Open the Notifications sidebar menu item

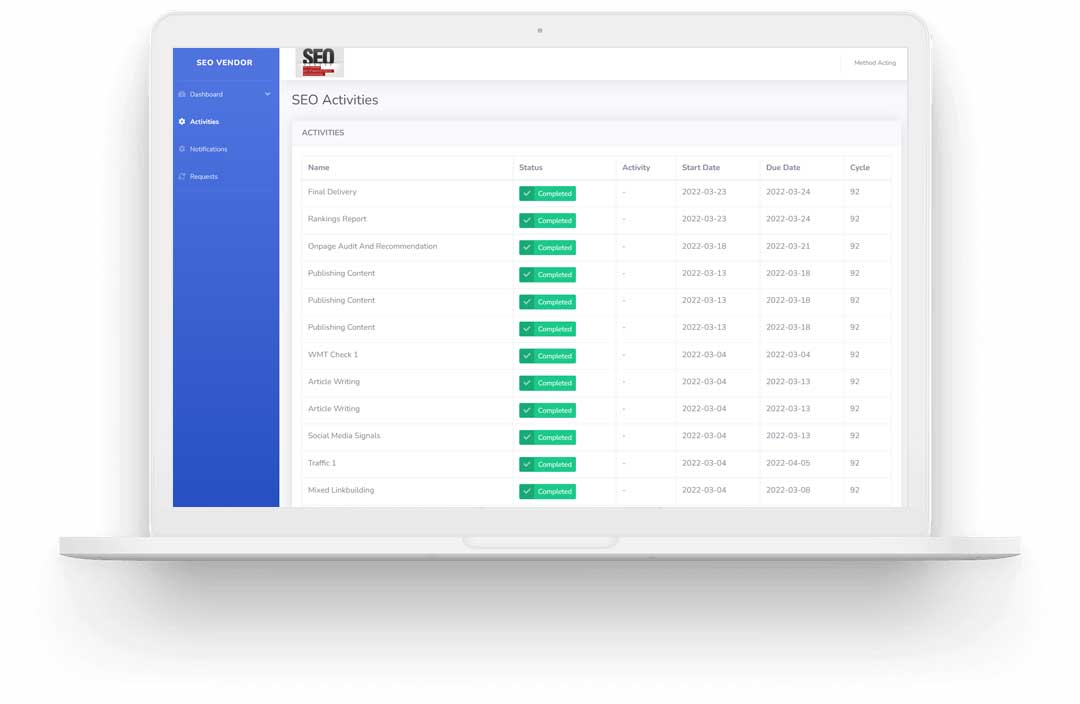tap(208, 149)
